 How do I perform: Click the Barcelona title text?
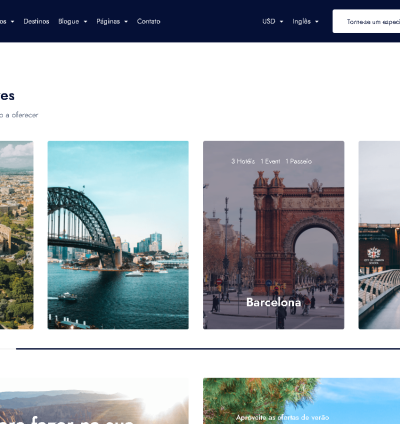tap(274, 302)
